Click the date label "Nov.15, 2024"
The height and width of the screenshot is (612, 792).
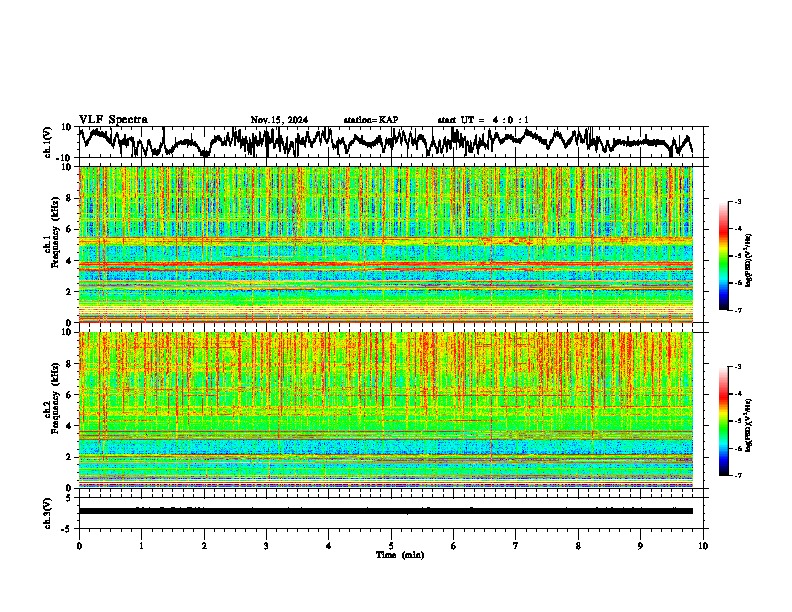[279, 120]
